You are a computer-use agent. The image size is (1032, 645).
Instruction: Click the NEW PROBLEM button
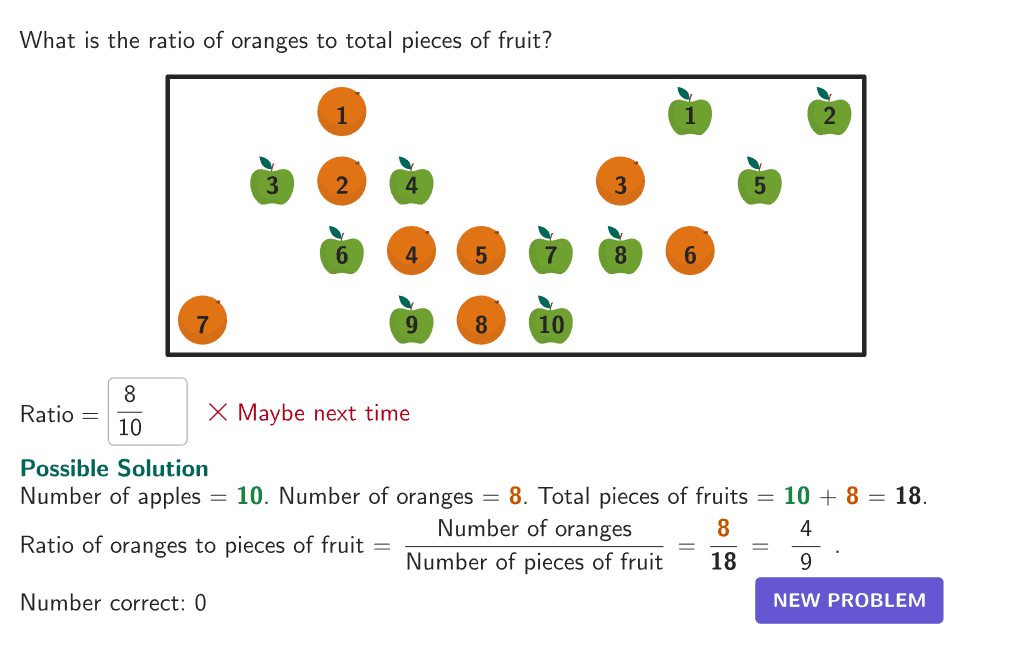(849, 600)
